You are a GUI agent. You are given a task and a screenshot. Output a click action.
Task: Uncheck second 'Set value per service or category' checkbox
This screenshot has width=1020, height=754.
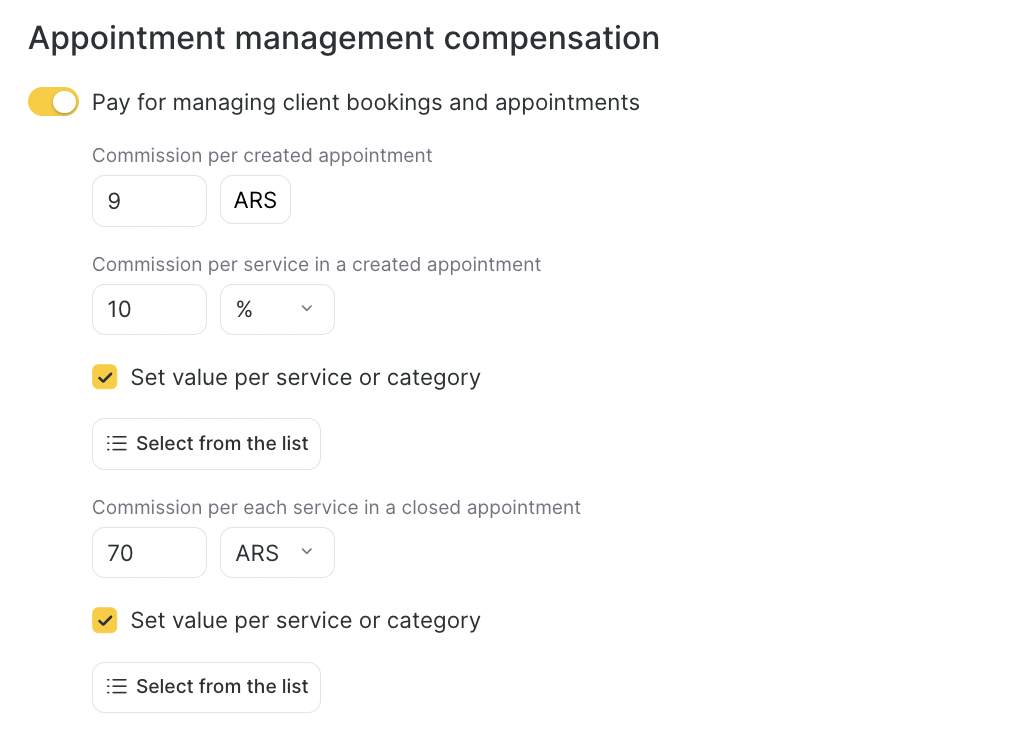point(105,620)
